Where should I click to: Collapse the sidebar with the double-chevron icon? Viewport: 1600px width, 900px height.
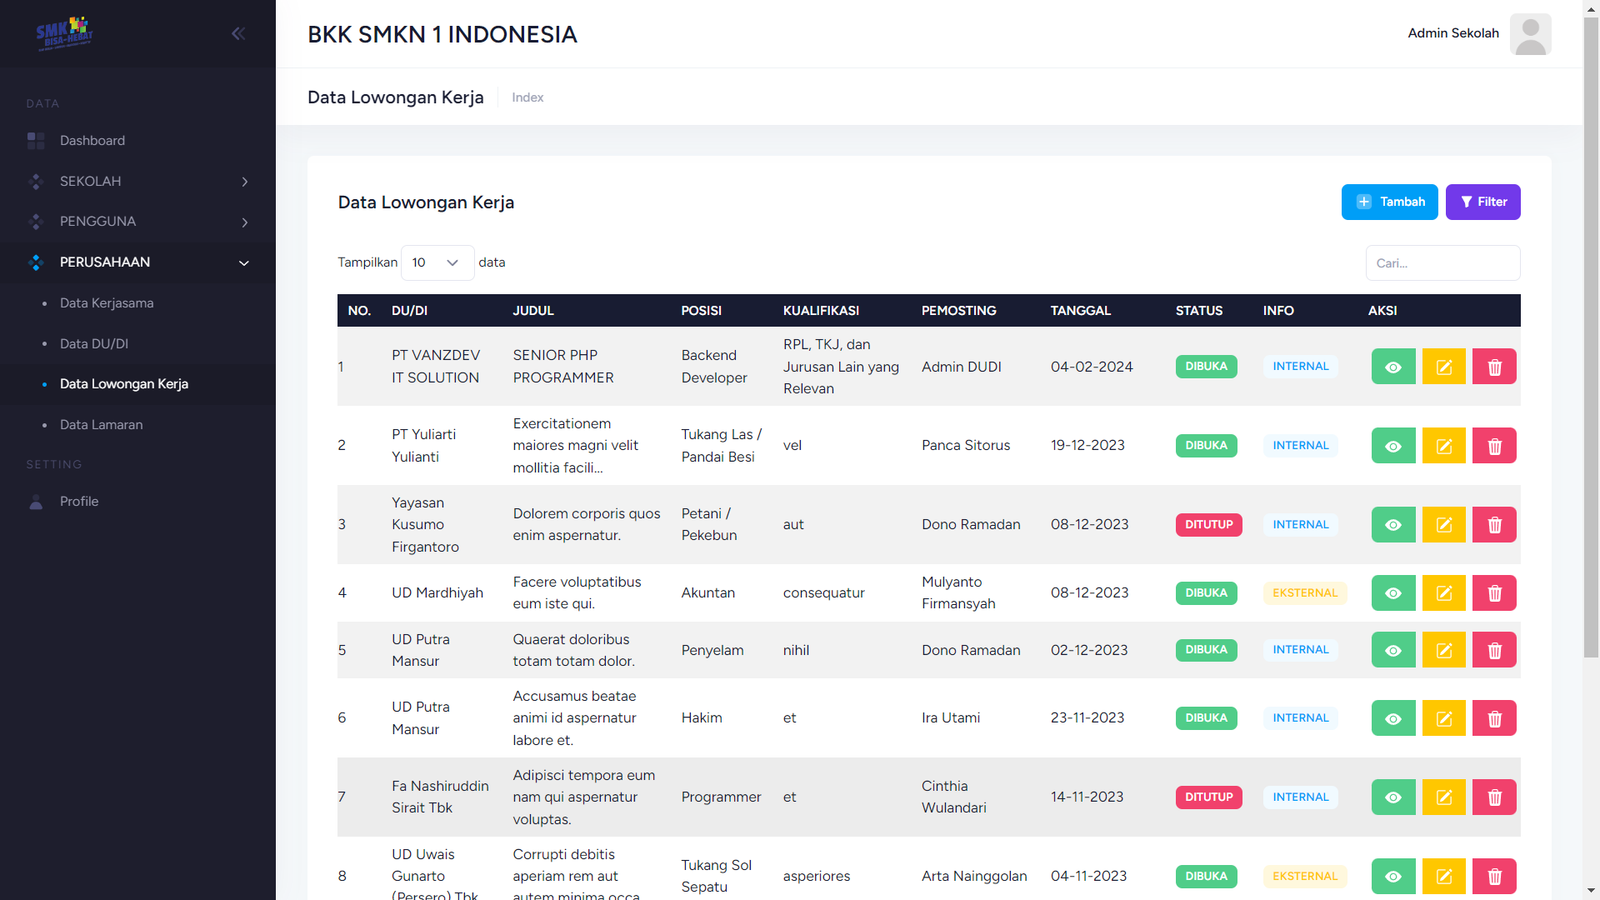(238, 33)
